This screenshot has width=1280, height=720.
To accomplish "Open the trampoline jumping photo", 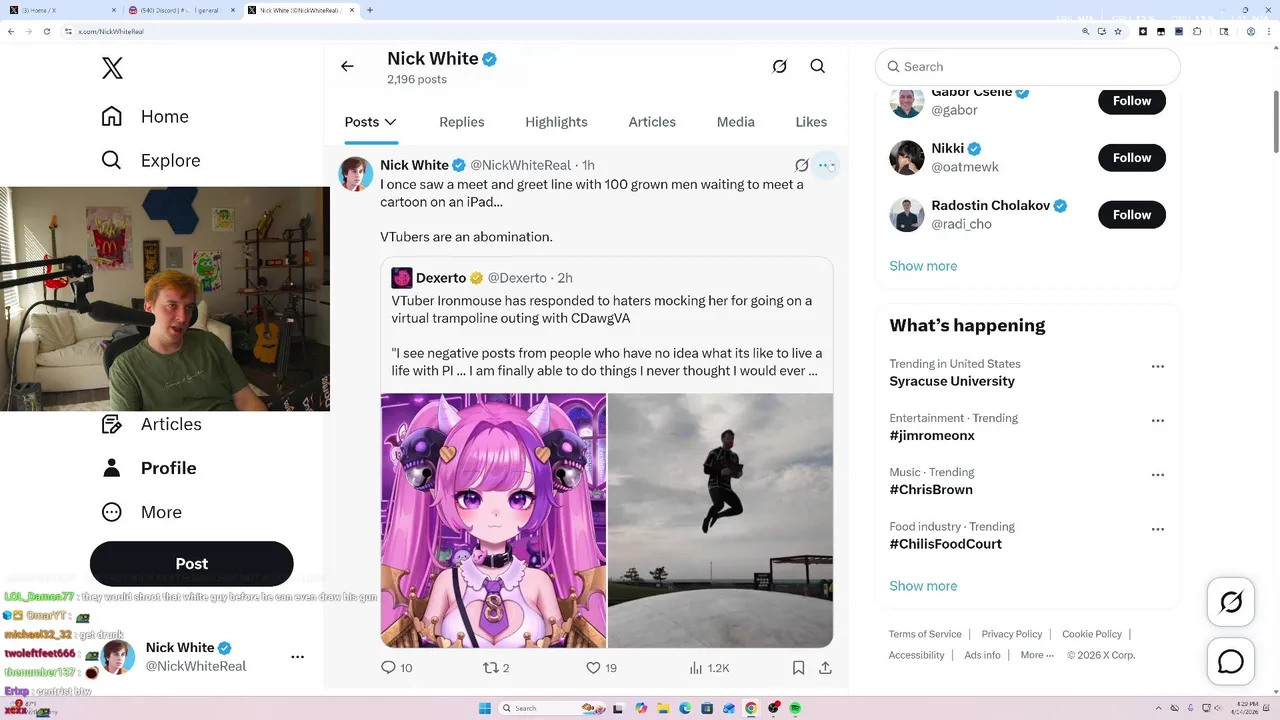I will click(x=721, y=521).
